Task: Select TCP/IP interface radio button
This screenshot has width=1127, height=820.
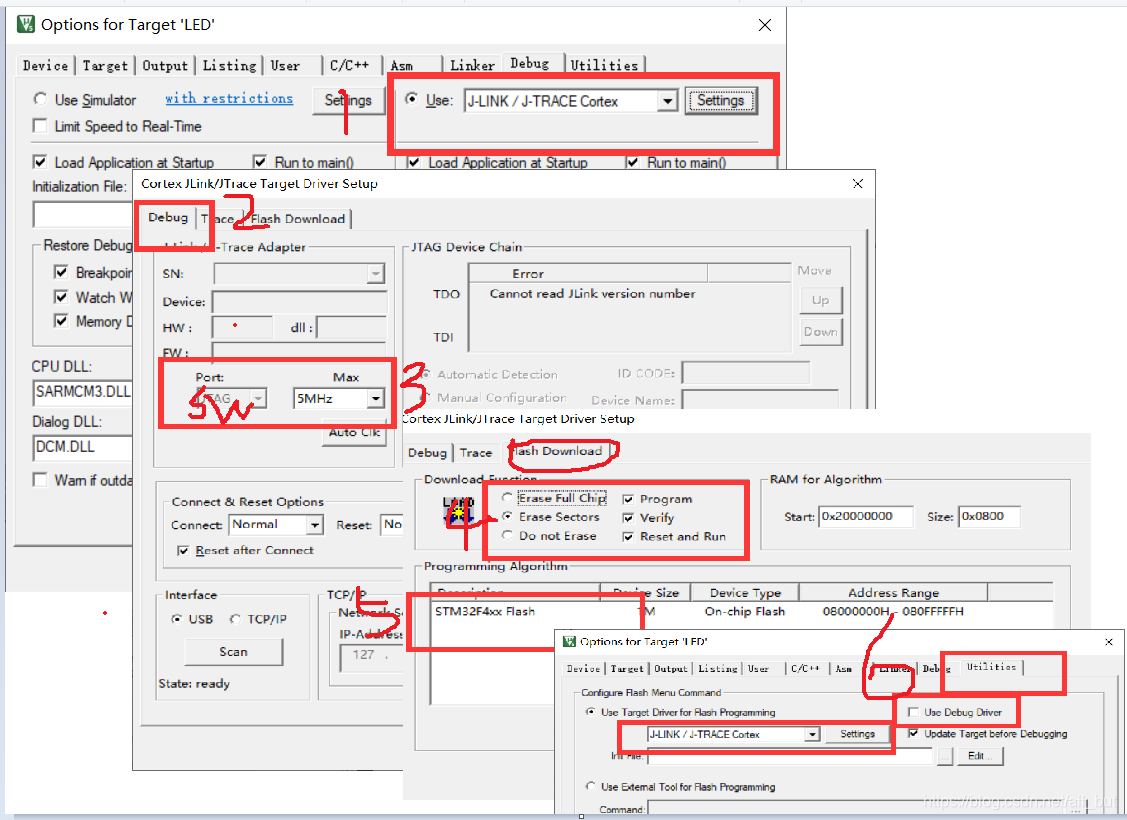Action: point(235,619)
